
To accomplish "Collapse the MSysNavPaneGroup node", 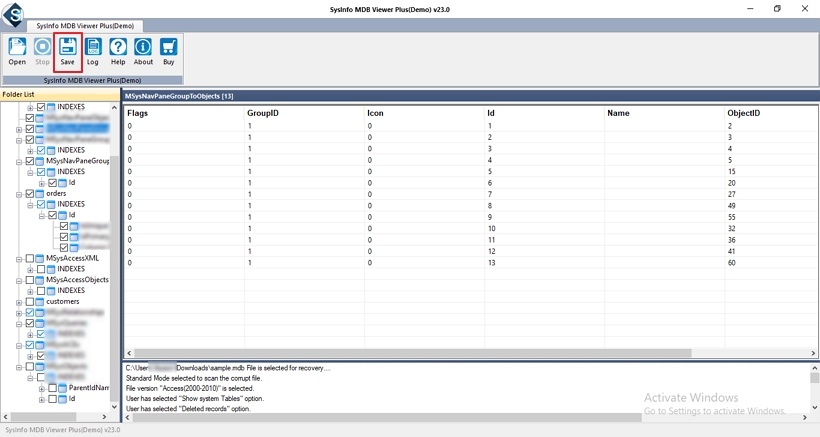I will coord(19,162).
